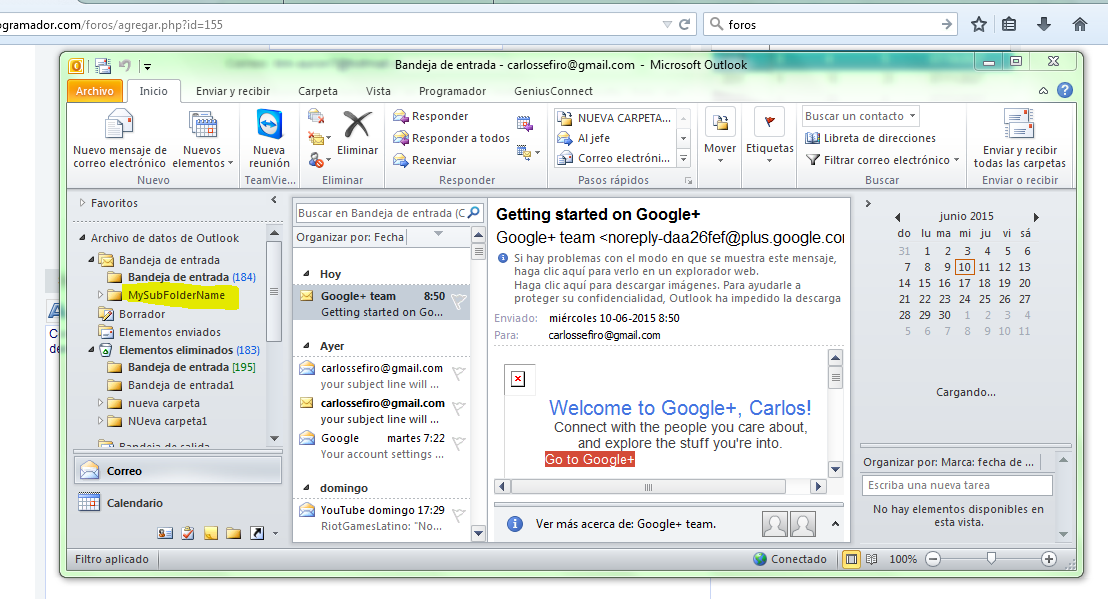Collapse the Elementos eliminados folder tree
Viewport: 1108px width, 599px height.
(x=91, y=350)
